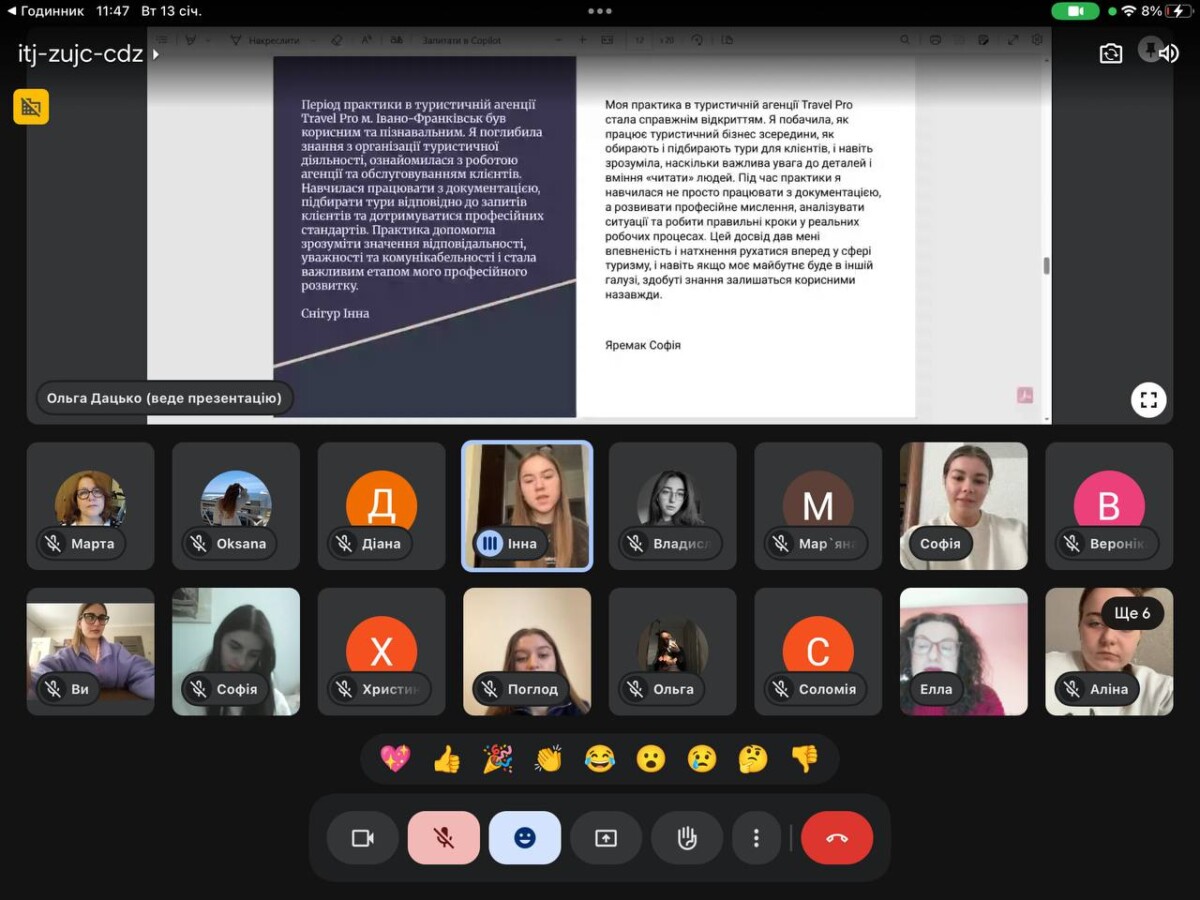Expand meeting details next to itj-zujc-cdz
This screenshot has height=900, width=1200.
156,54
